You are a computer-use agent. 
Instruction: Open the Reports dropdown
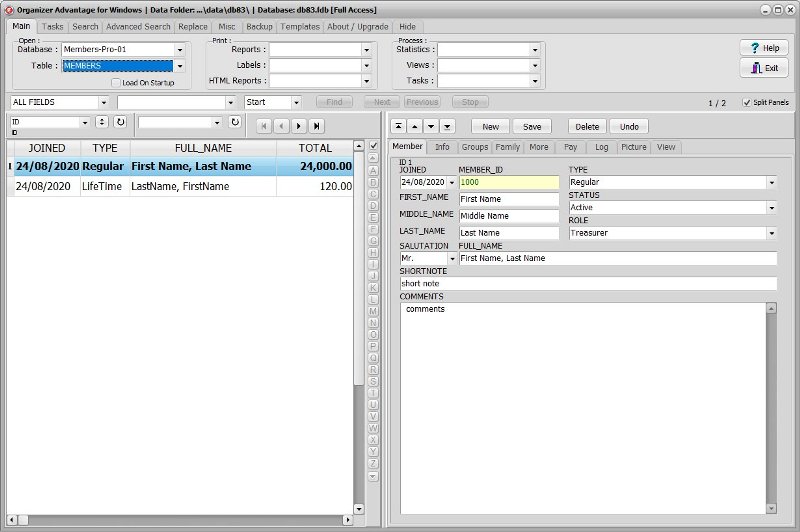click(x=366, y=49)
